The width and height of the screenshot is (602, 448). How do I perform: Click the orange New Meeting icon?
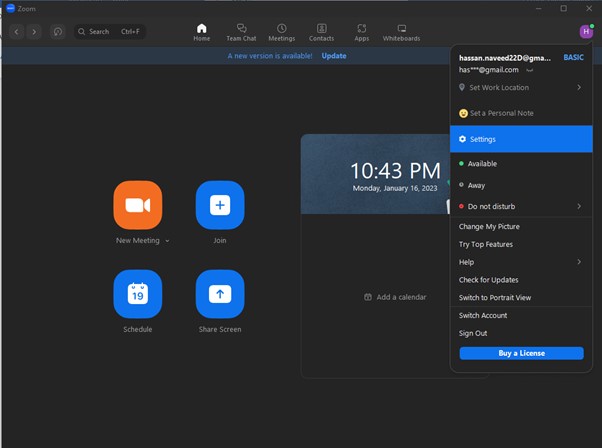pyautogui.click(x=138, y=205)
